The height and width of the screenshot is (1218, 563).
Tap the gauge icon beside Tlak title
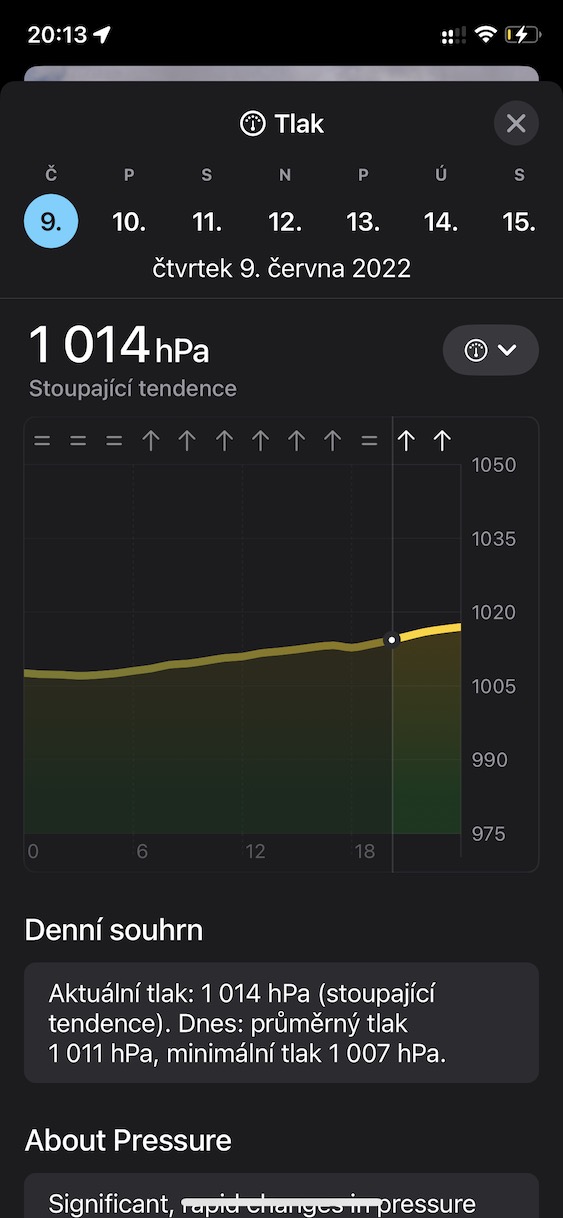(x=253, y=124)
